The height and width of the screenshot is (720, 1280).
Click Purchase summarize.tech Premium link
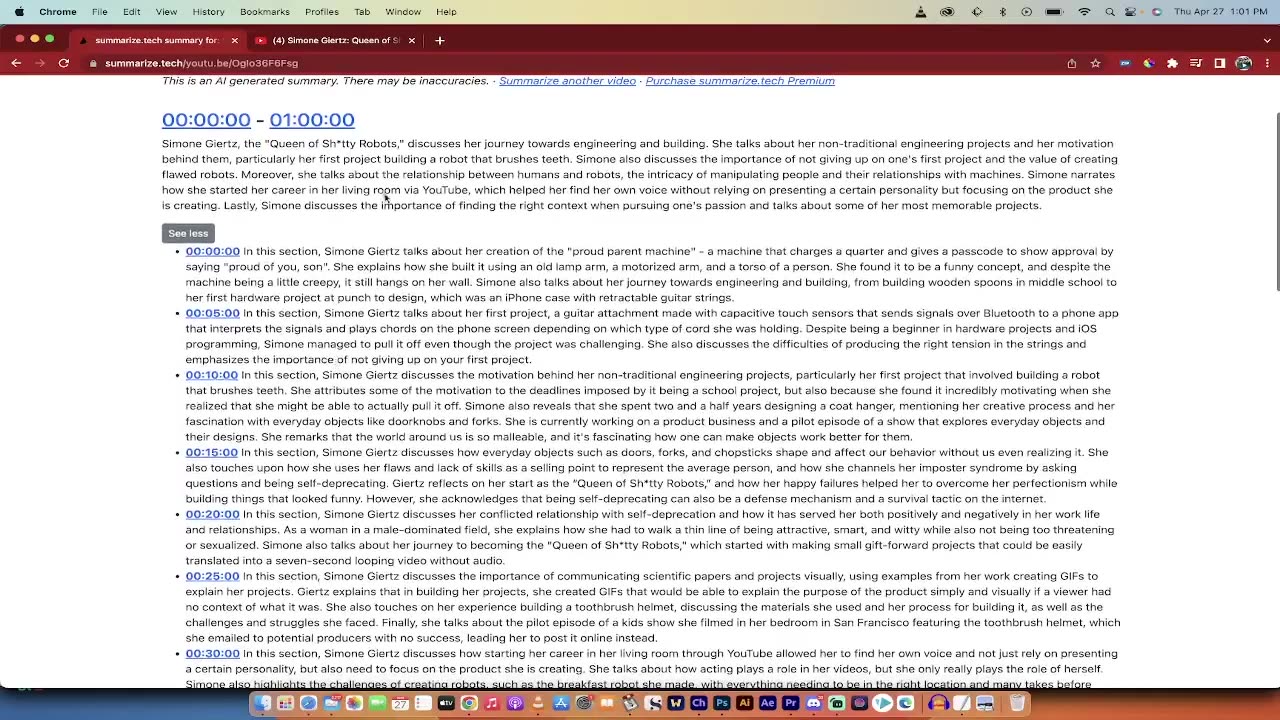coord(740,81)
